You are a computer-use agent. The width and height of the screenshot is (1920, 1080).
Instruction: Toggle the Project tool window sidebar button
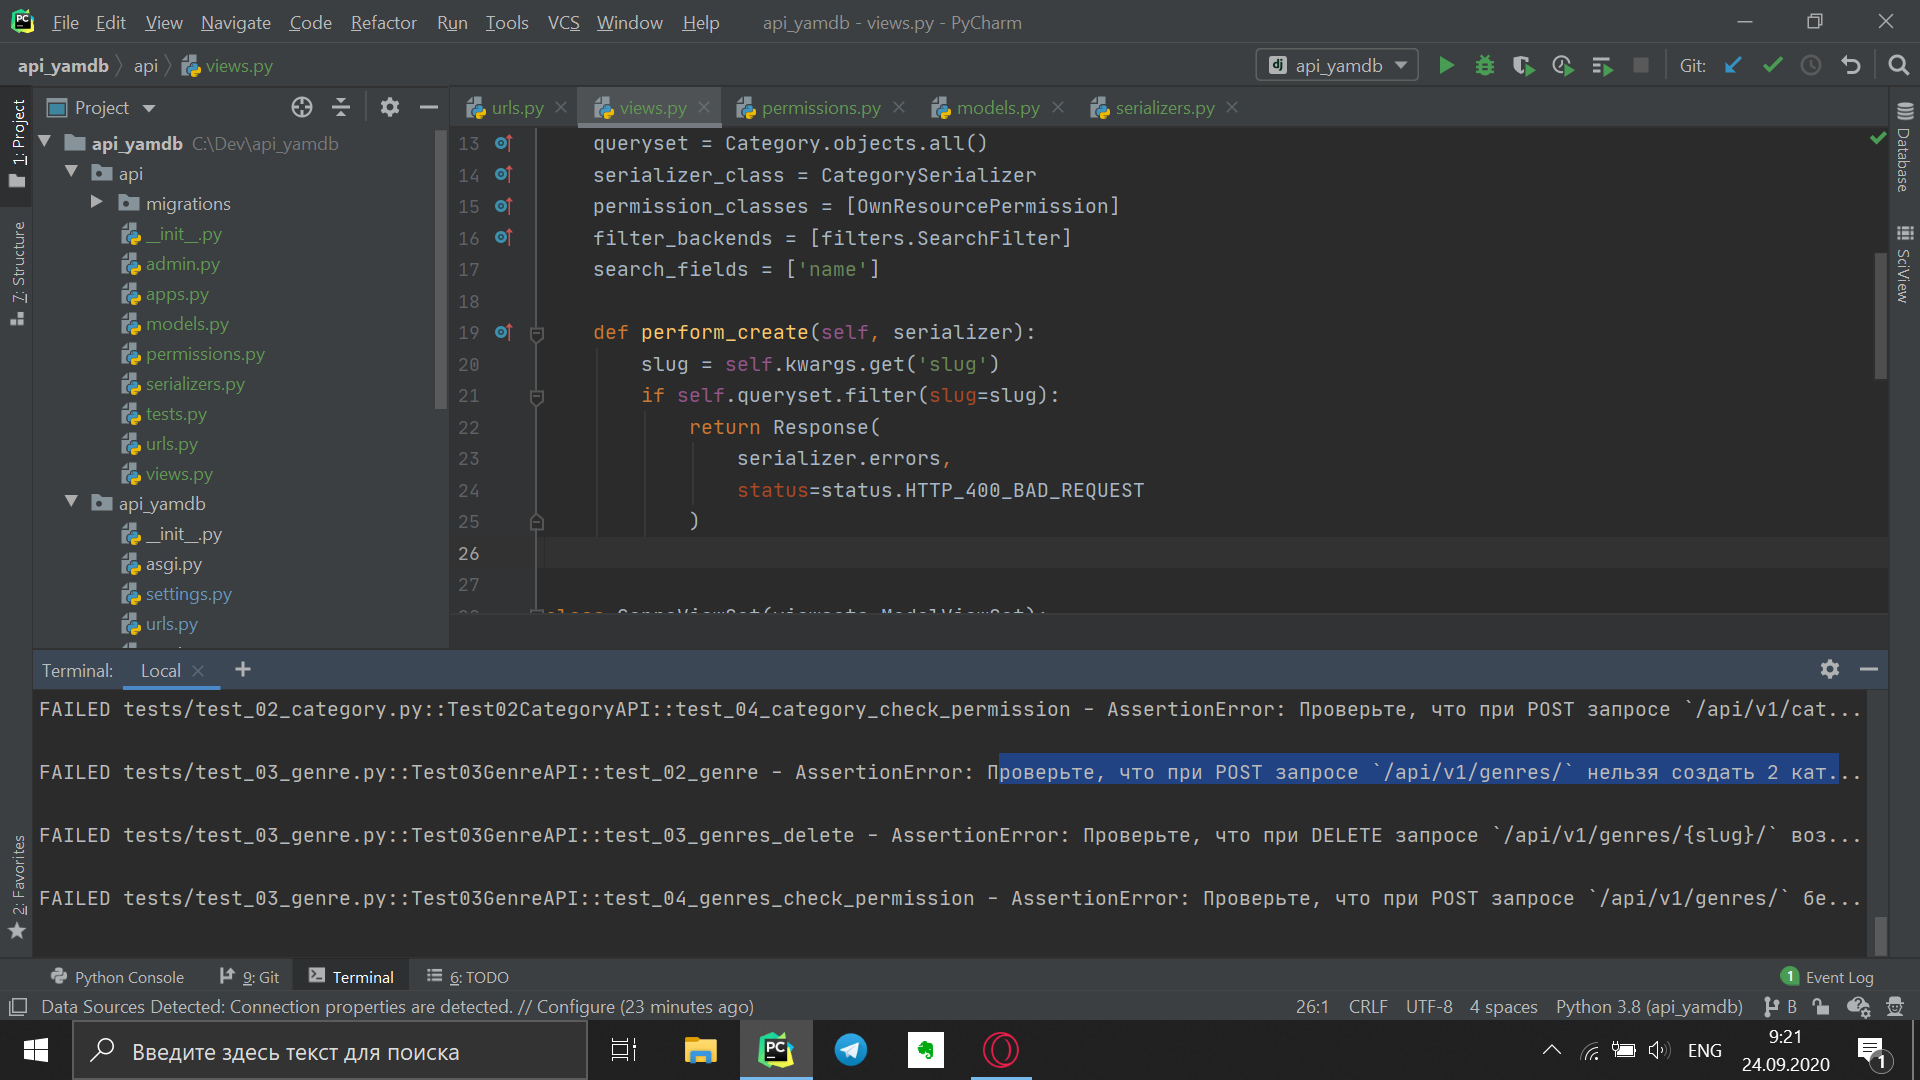point(17,140)
